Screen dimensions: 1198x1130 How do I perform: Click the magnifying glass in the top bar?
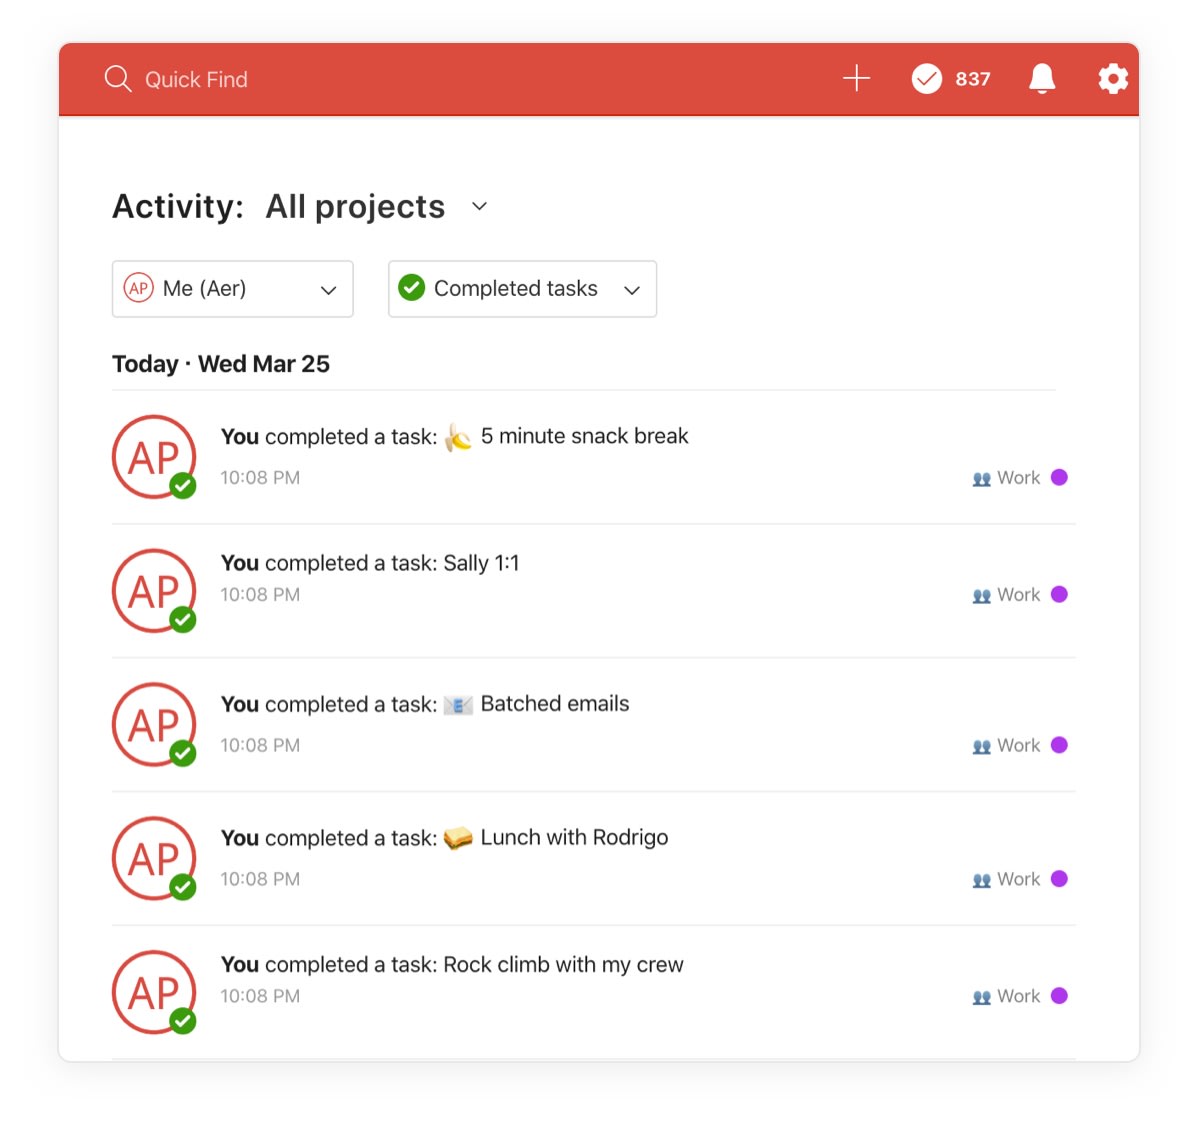point(117,79)
